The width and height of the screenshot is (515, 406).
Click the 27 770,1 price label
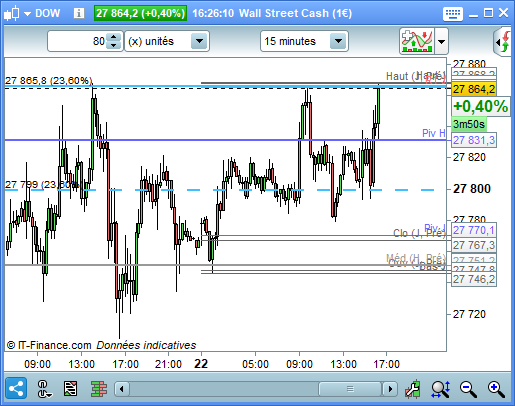pos(474,230)
